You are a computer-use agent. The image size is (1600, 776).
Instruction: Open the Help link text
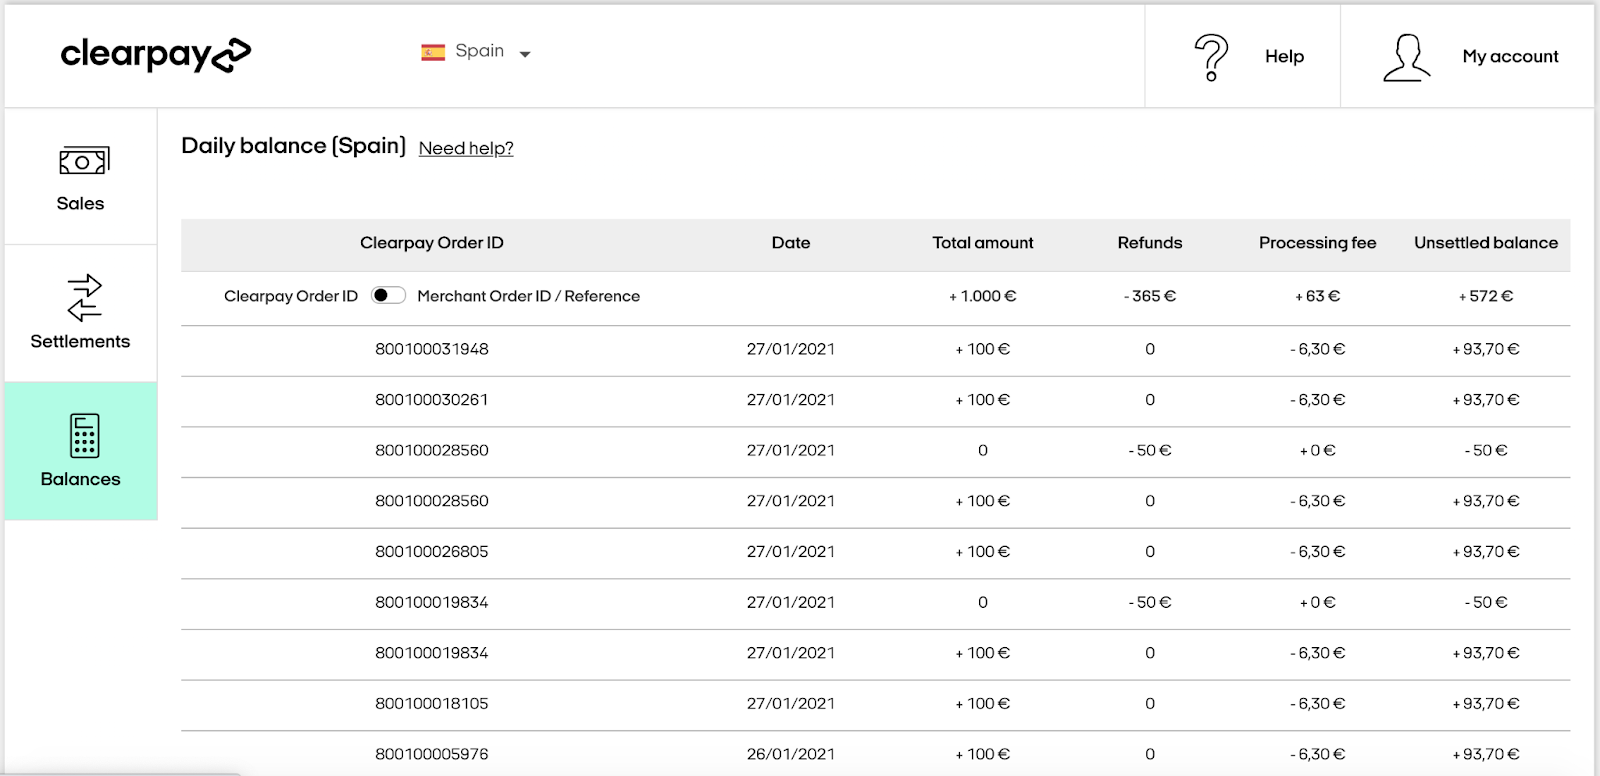pyautogui.click(x=1284, y=57)
